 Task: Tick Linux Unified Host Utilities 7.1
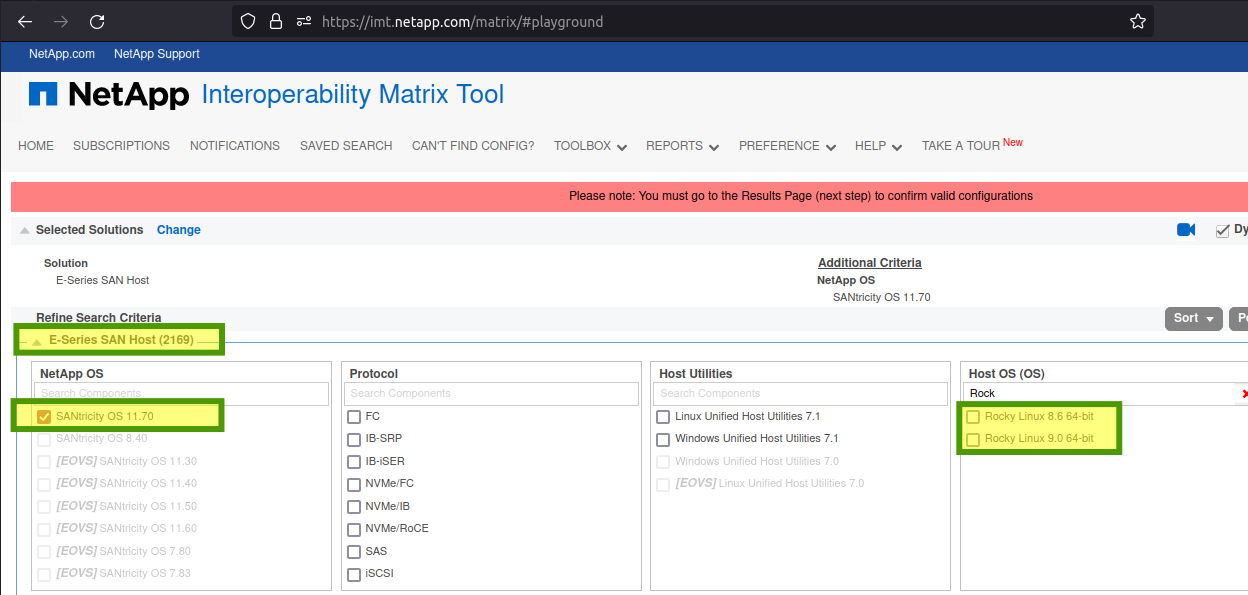point(663,416)
